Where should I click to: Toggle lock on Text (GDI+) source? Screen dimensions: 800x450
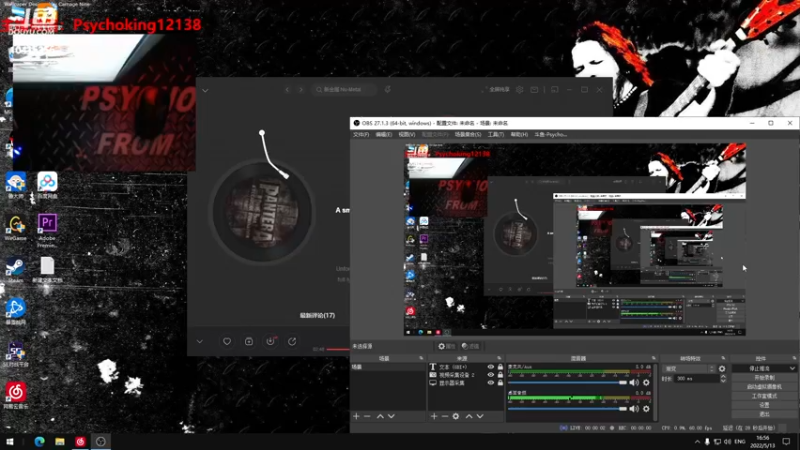pos(501,367)
